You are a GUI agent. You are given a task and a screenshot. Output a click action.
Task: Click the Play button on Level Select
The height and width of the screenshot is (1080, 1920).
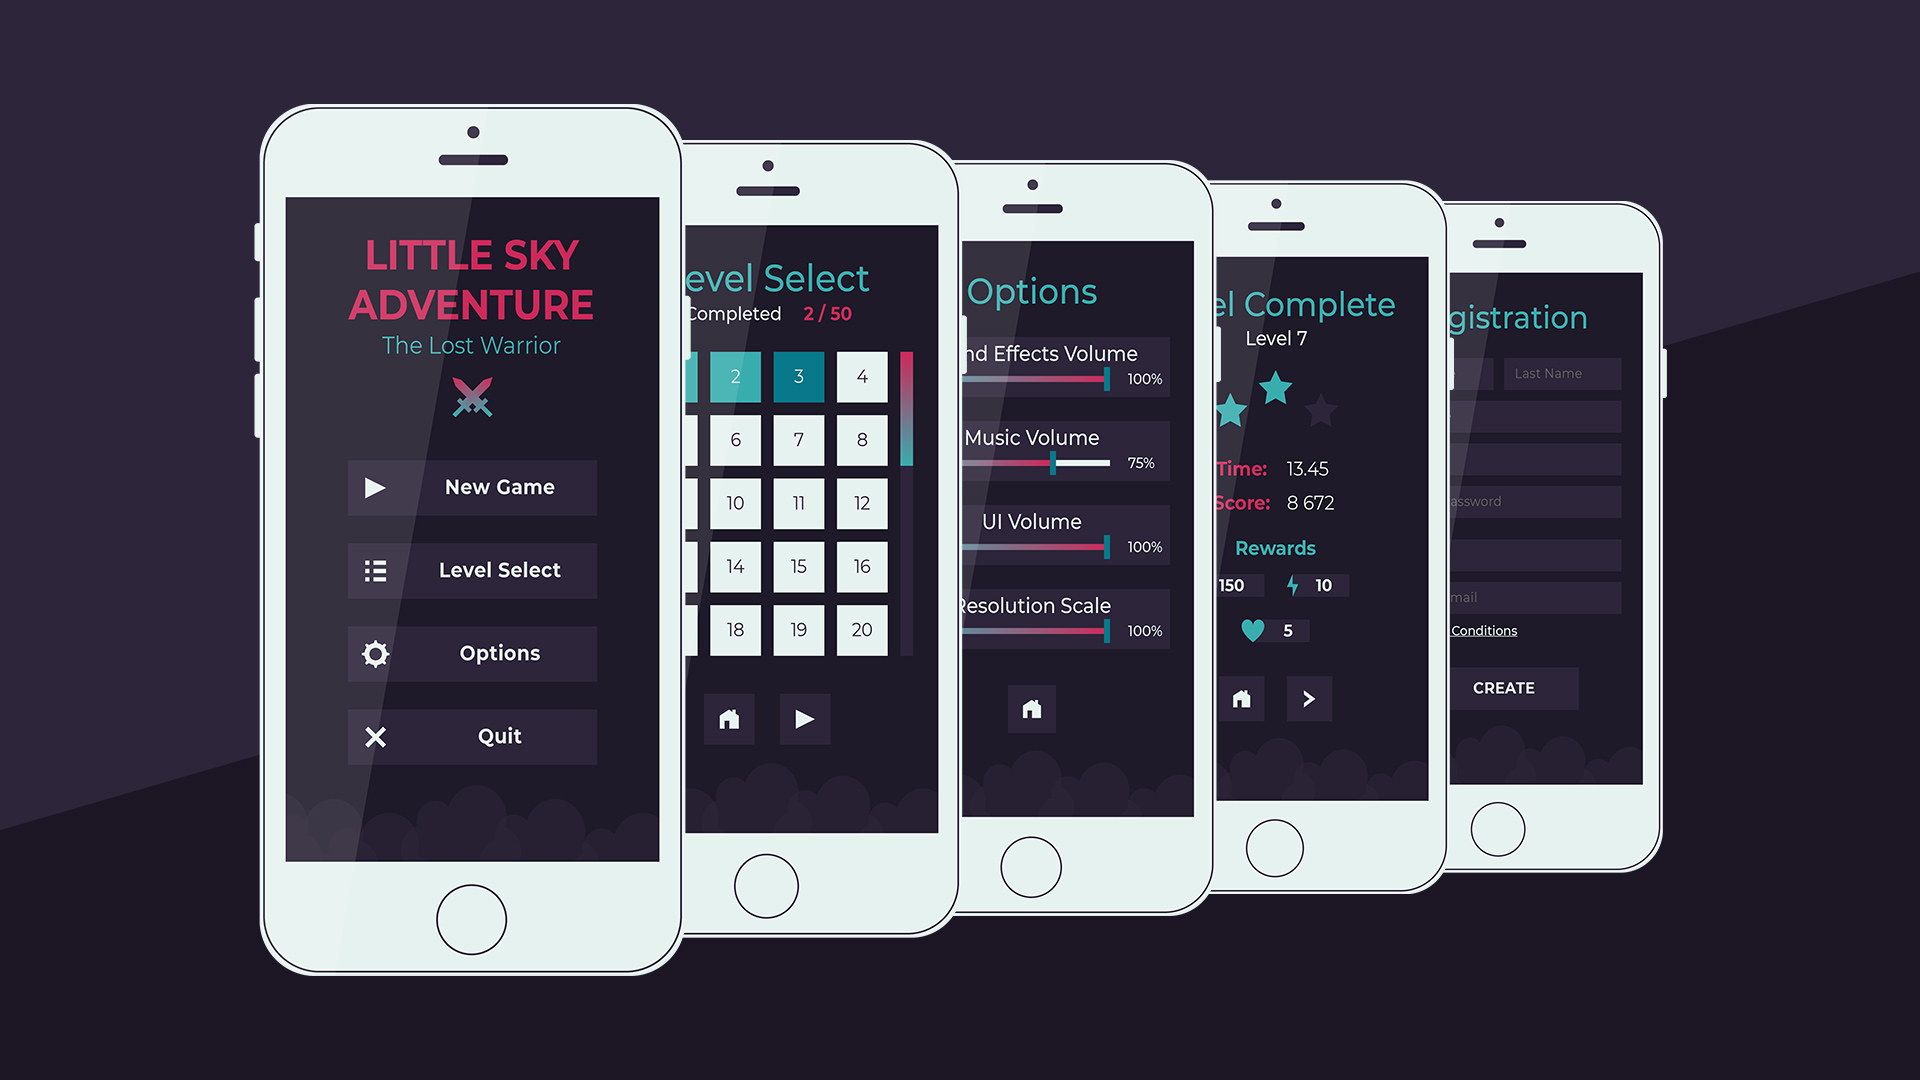[804, 716]
